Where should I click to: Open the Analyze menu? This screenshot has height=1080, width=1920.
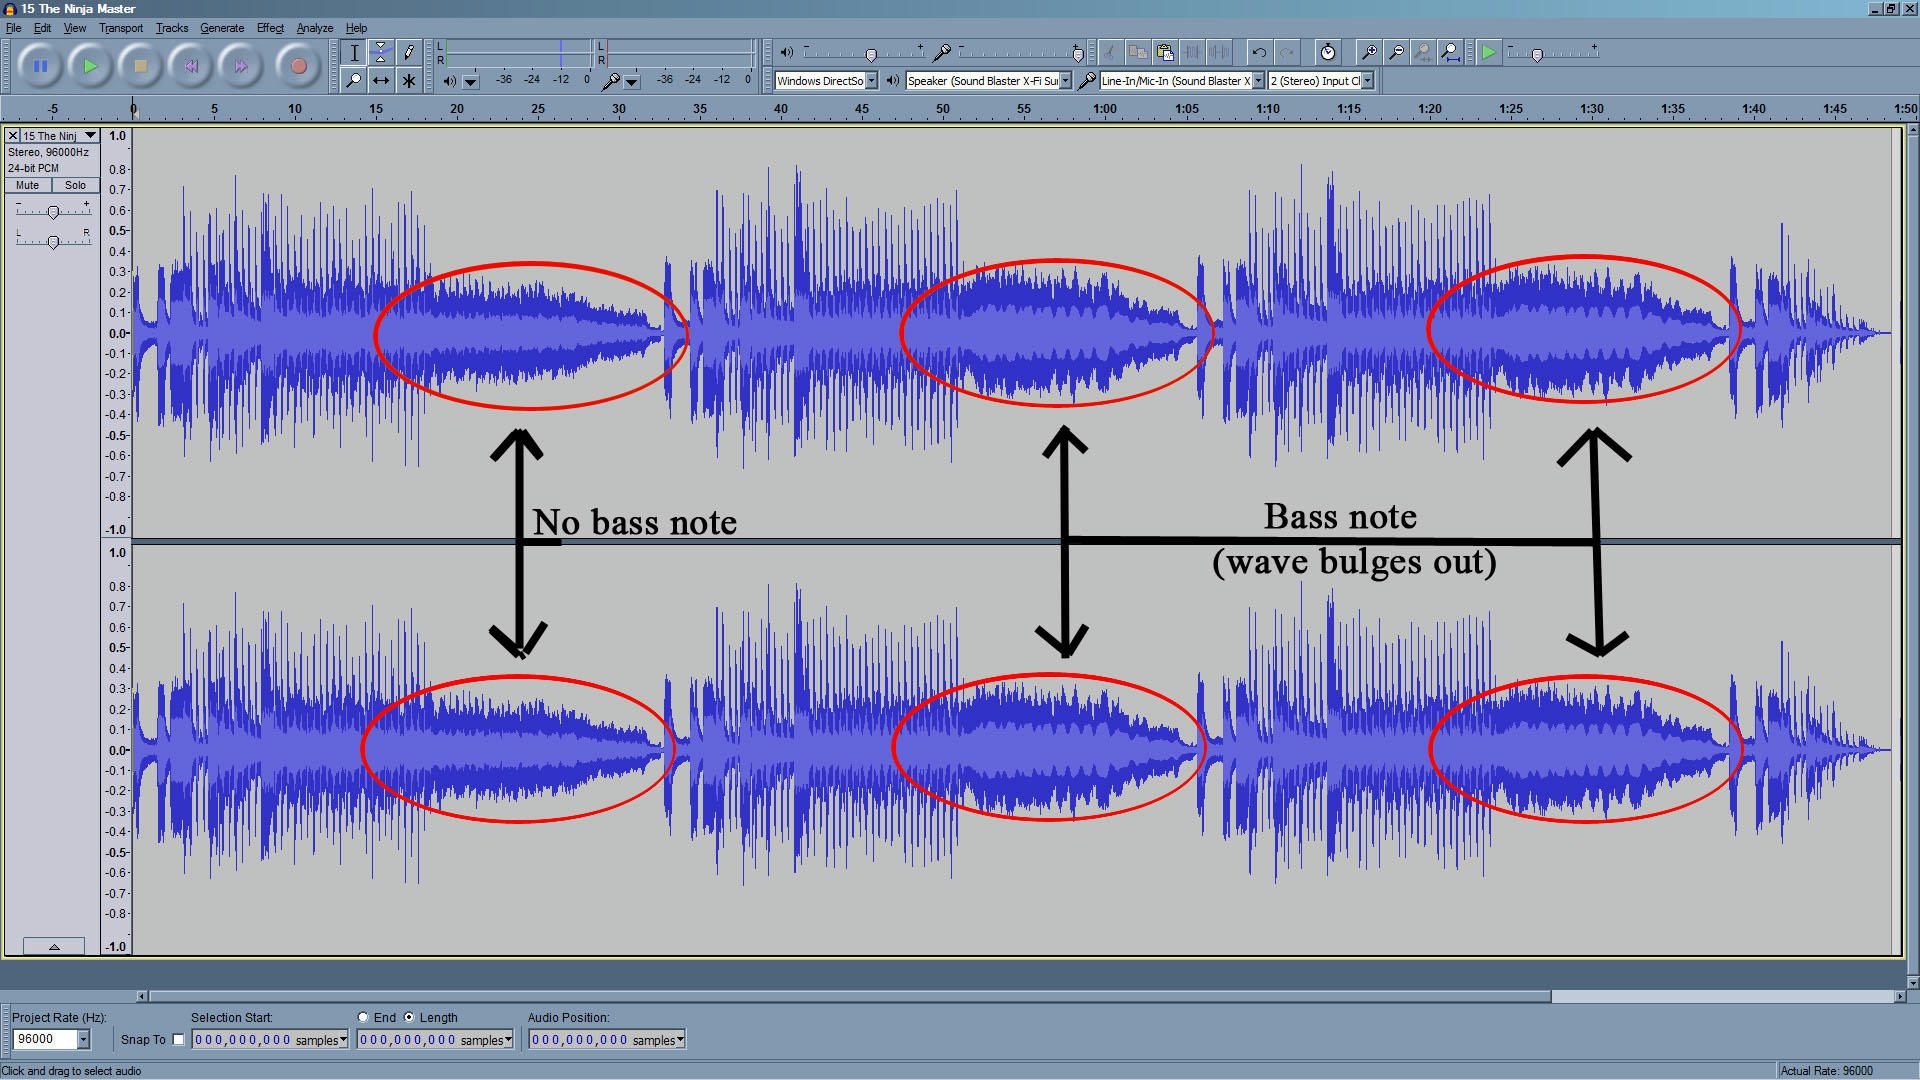click(x=314, y=28)
